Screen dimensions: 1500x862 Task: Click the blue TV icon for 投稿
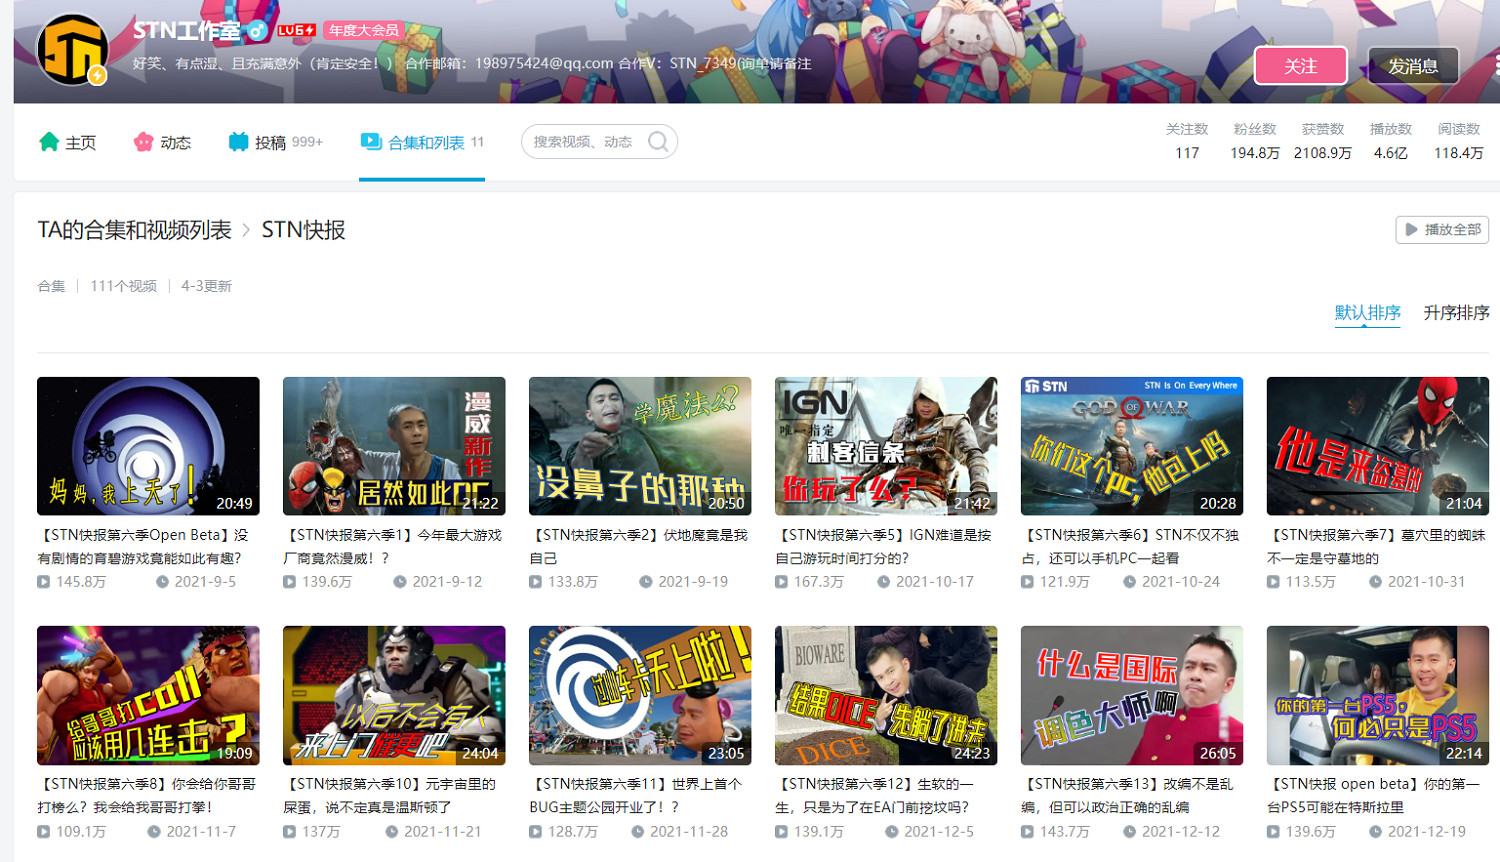point(238,142)
